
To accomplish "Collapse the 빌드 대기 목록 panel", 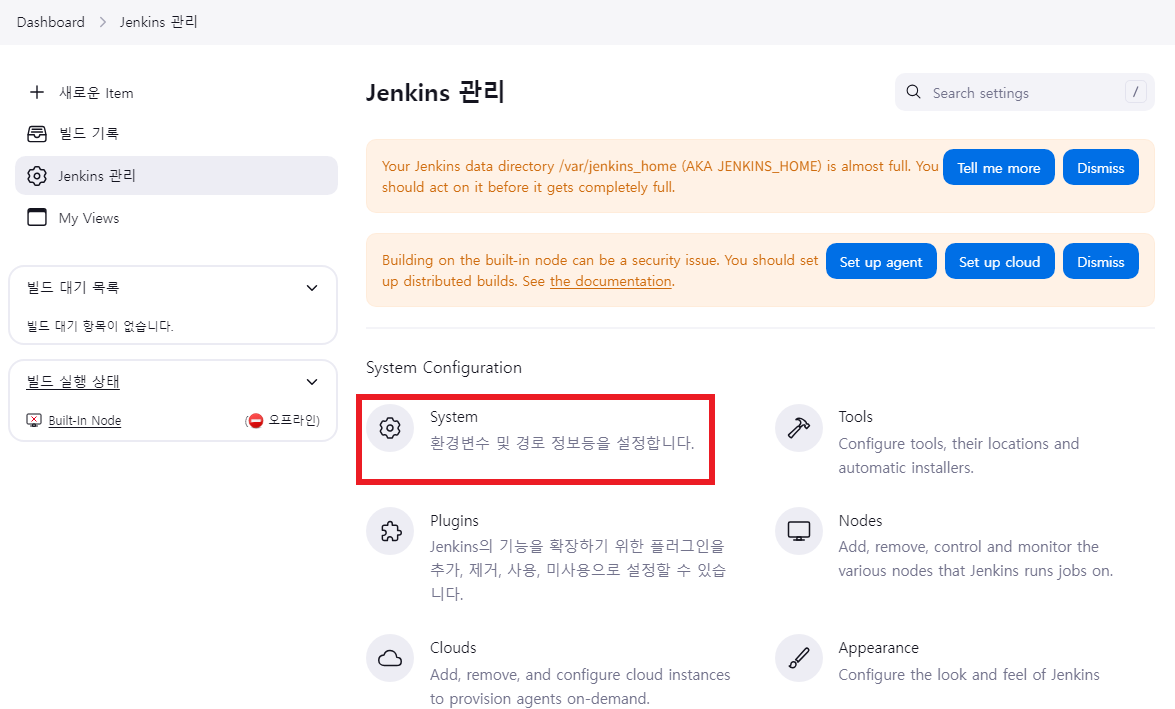I will point(312,288).
